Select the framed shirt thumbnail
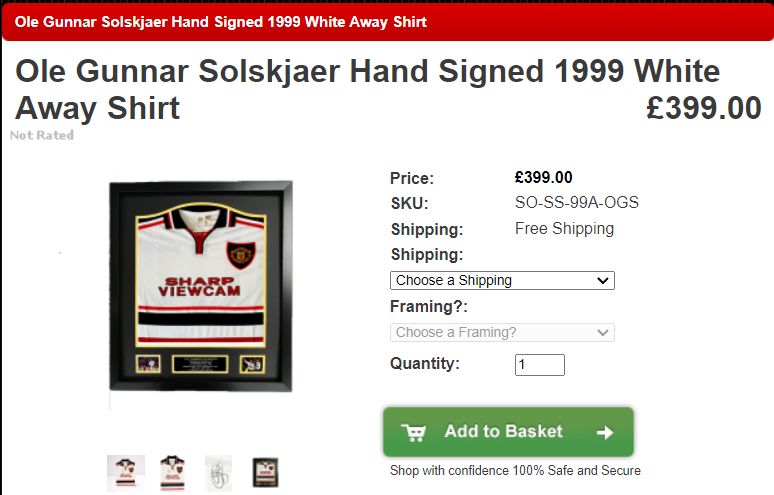This screenshot has width=774, height=495. [266, 472]
